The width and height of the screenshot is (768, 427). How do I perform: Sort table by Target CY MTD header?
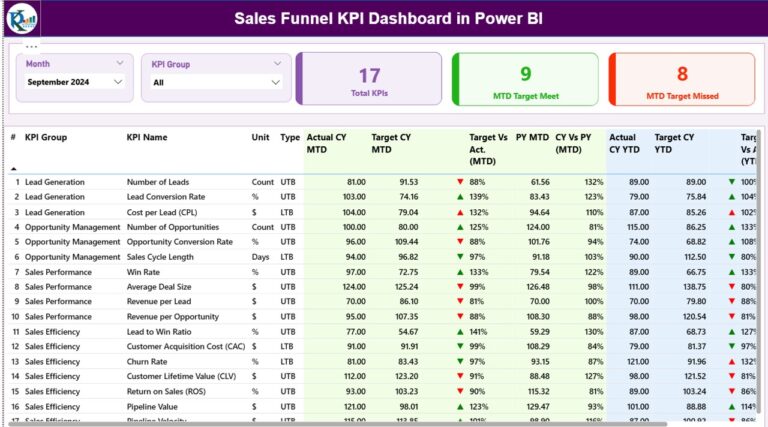pos(391,143)
